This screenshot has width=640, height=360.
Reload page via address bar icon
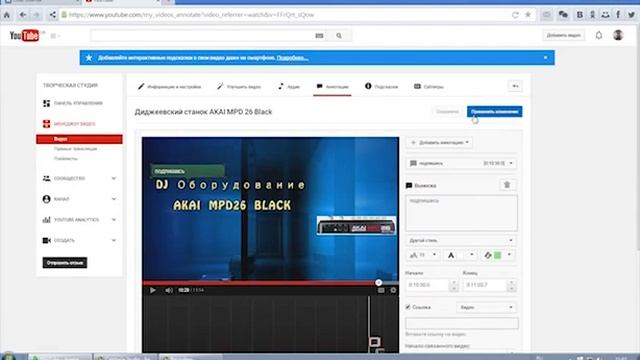coord(515,15)
